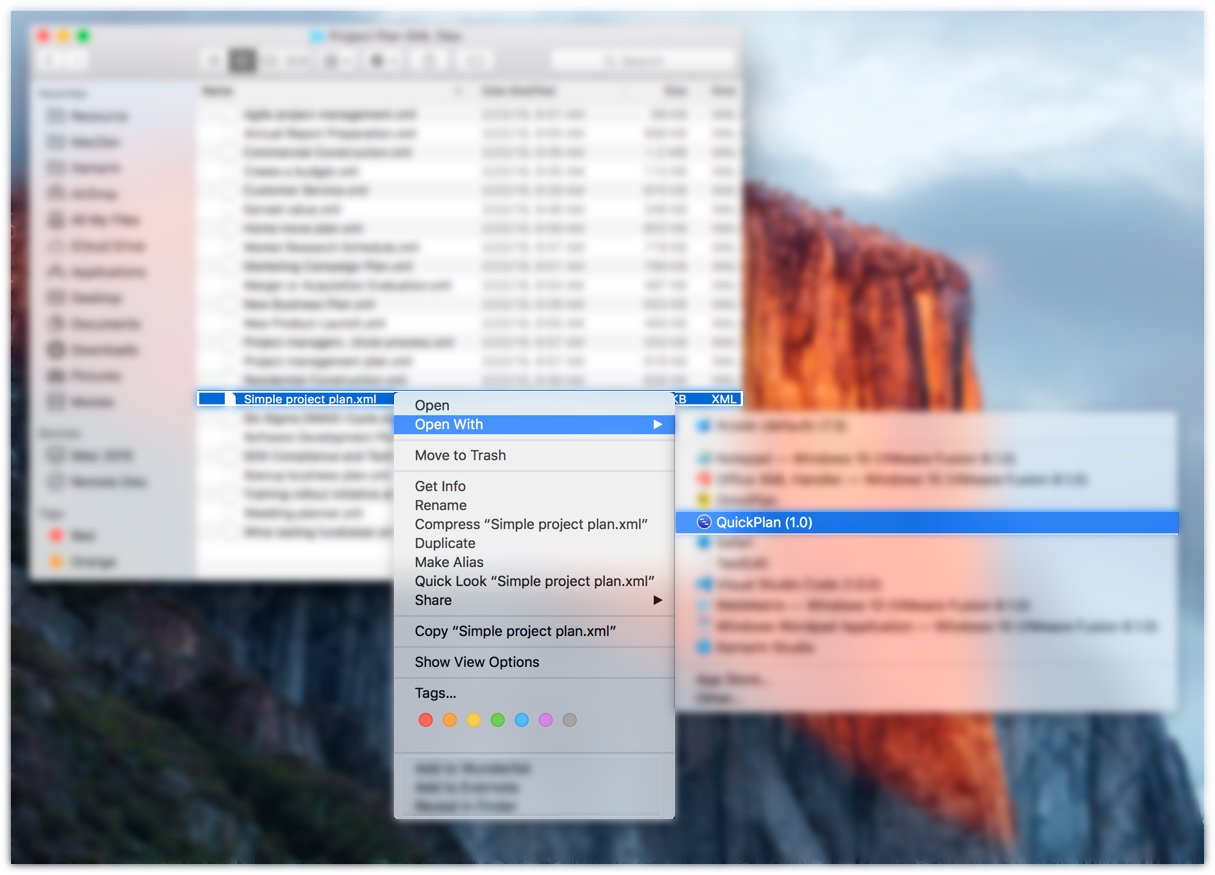Screen dimensions: 1215x875
Task: Expand the Share submenu arrow
Action: (x=657, y=600)
